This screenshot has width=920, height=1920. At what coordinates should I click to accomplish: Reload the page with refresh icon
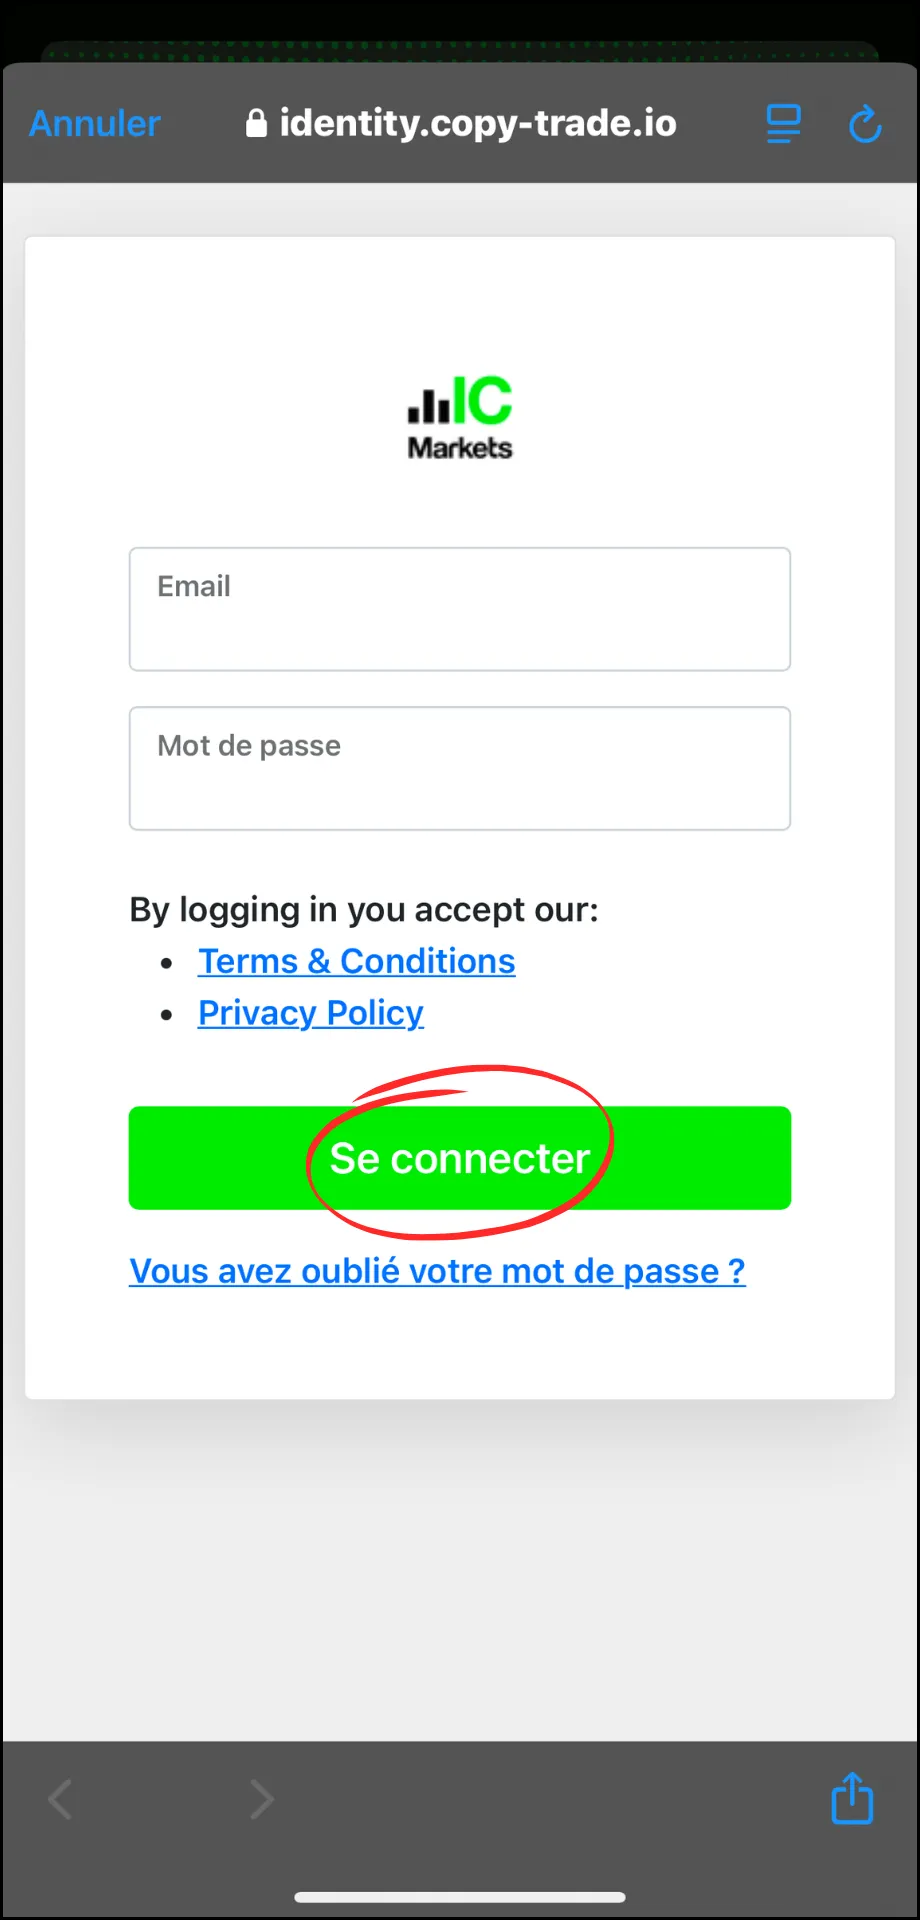tap(865, 125)
